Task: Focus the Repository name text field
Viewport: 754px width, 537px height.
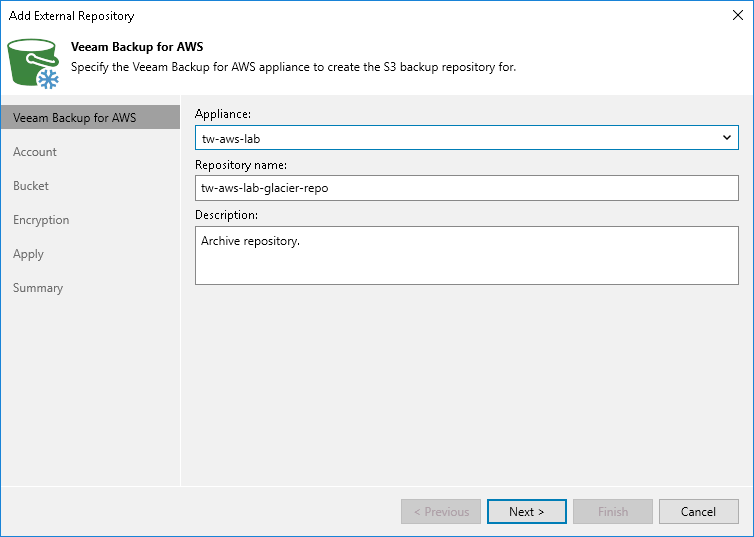Action: [466, 188]
